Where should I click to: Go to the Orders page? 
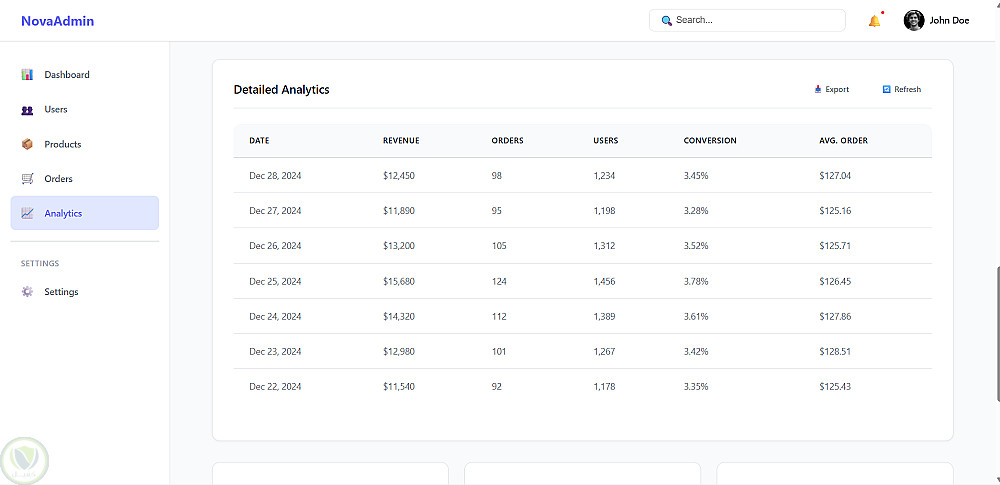[x=58, y=179]
